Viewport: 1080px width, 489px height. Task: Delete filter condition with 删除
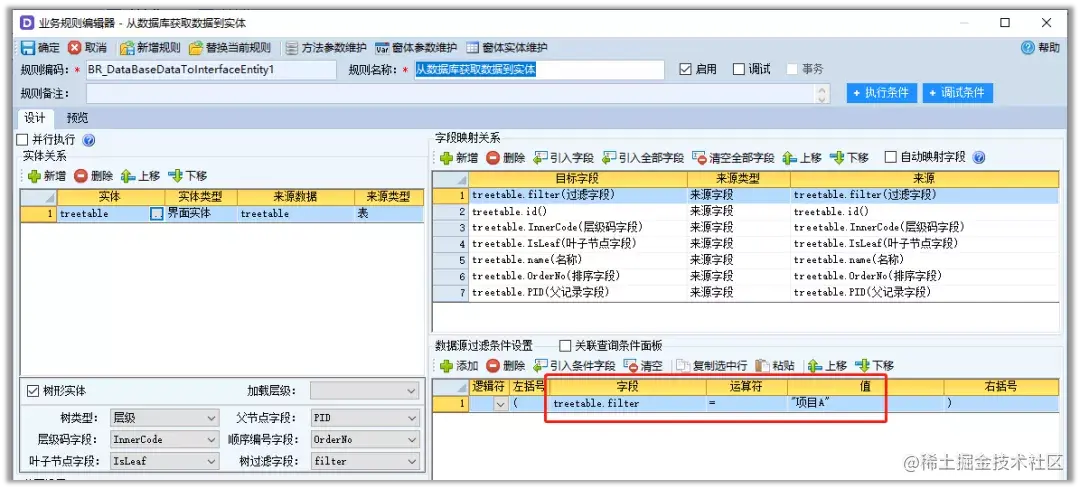(506, 366)
